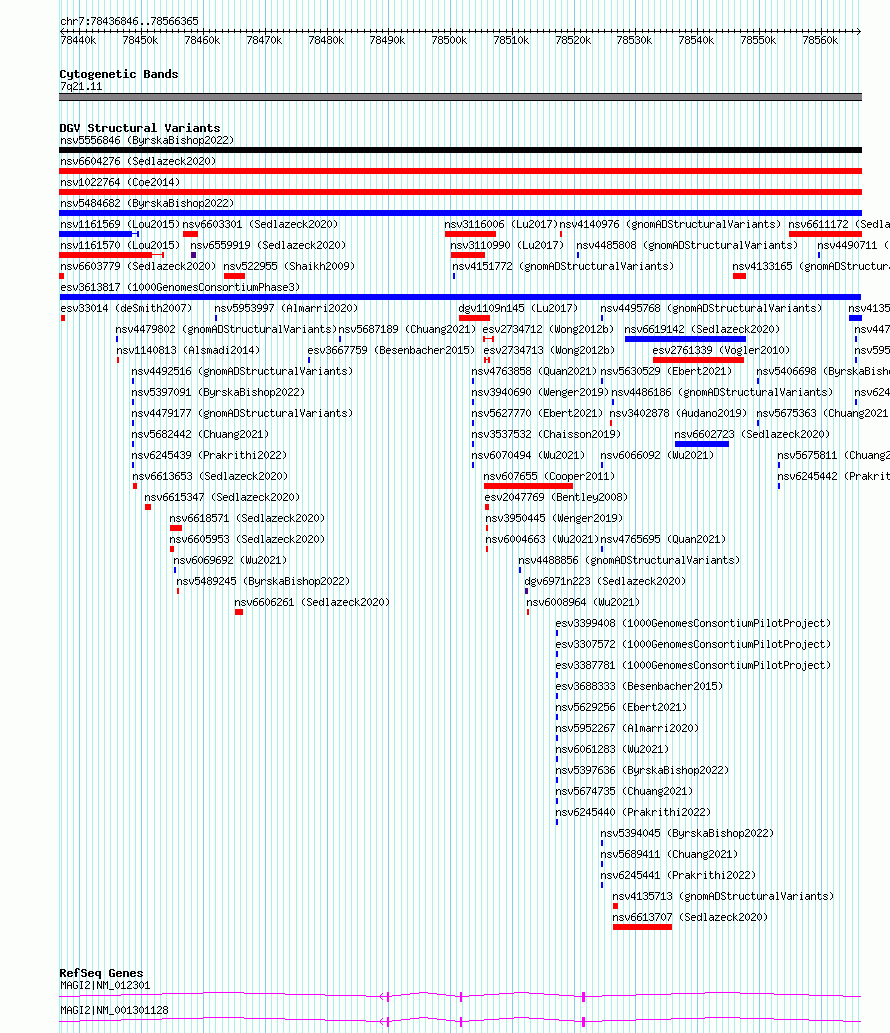
Task: Select esv3688333 (Besenbacher2015) label
Action: pos(639,686)
